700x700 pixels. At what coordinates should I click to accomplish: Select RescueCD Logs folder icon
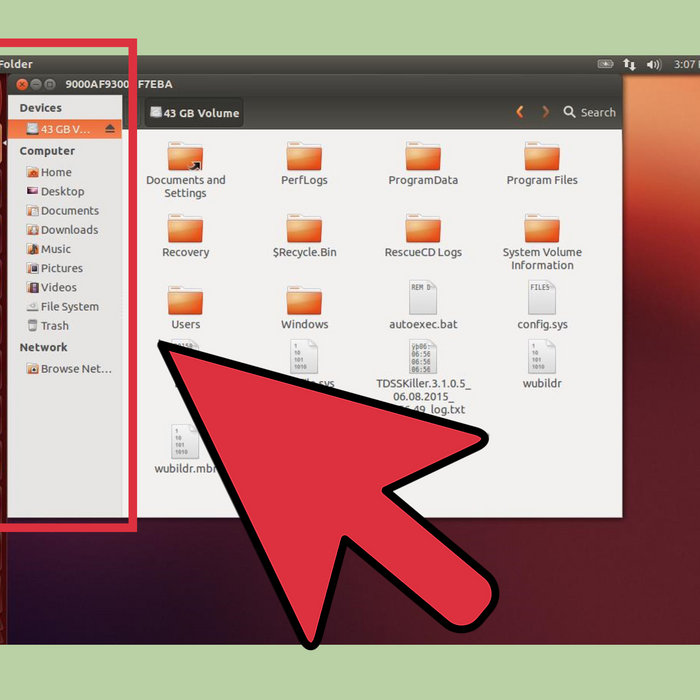(423, 228)
